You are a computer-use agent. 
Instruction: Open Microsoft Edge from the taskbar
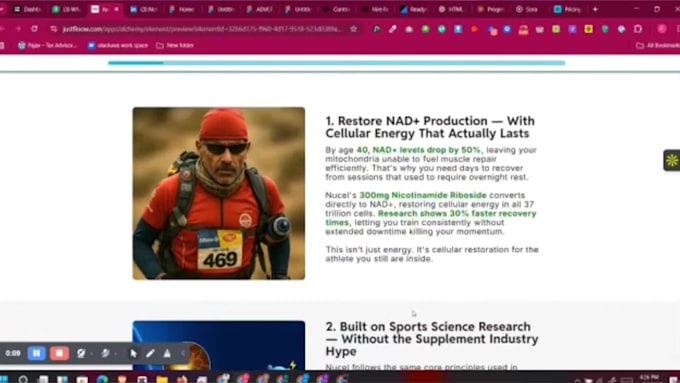pyautogui.click(x=102, y=379)
